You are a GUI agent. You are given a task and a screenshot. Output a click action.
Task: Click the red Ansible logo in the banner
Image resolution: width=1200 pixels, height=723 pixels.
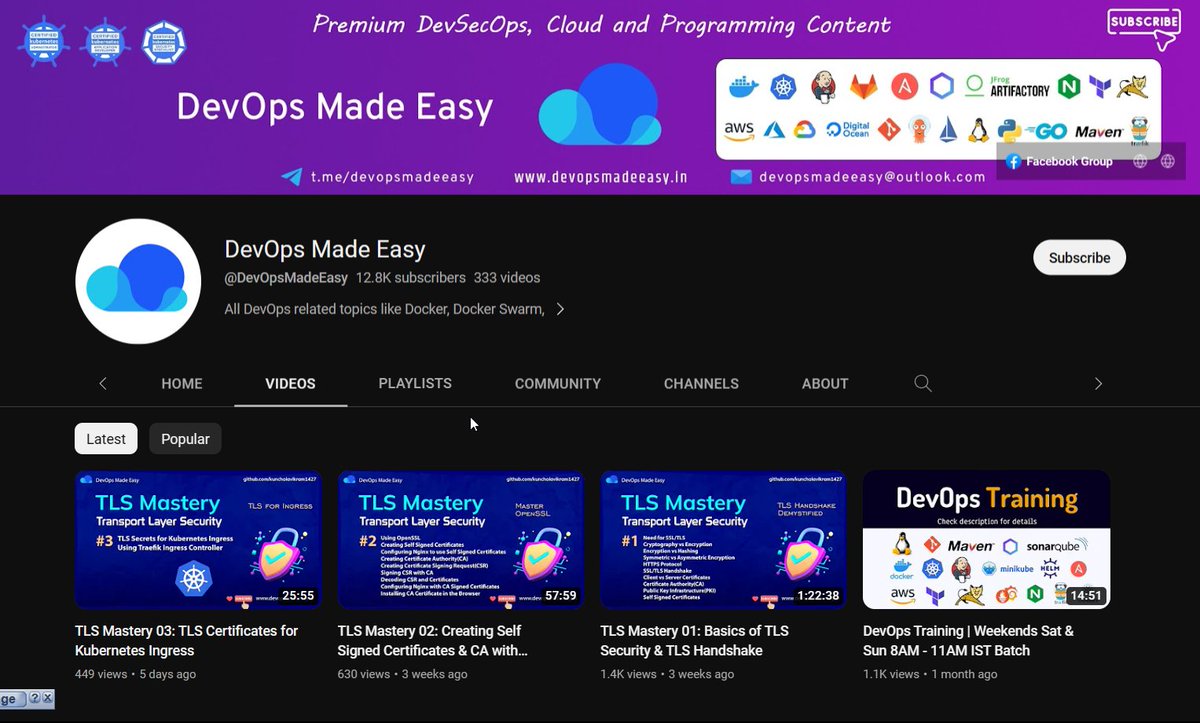coord(905,88)
